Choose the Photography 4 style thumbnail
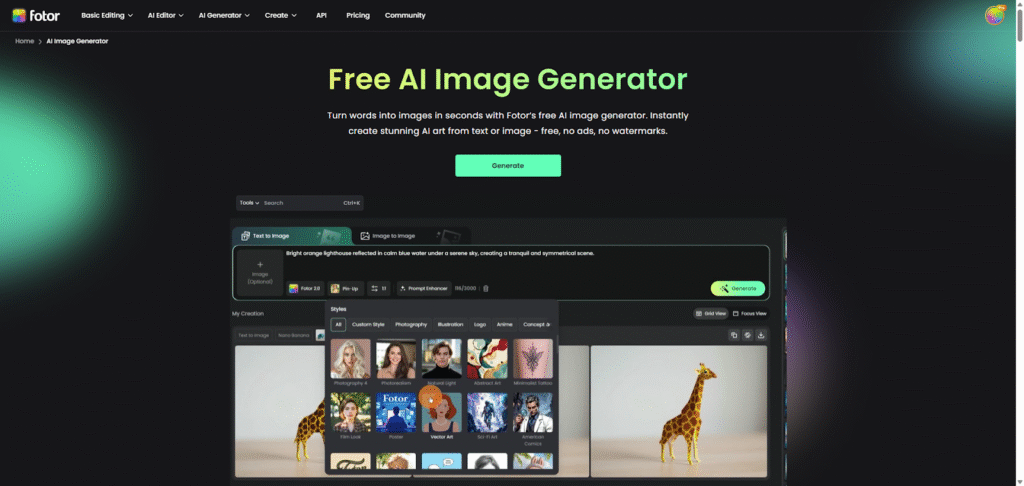The image size is (1024, 486). click(351, 359)
